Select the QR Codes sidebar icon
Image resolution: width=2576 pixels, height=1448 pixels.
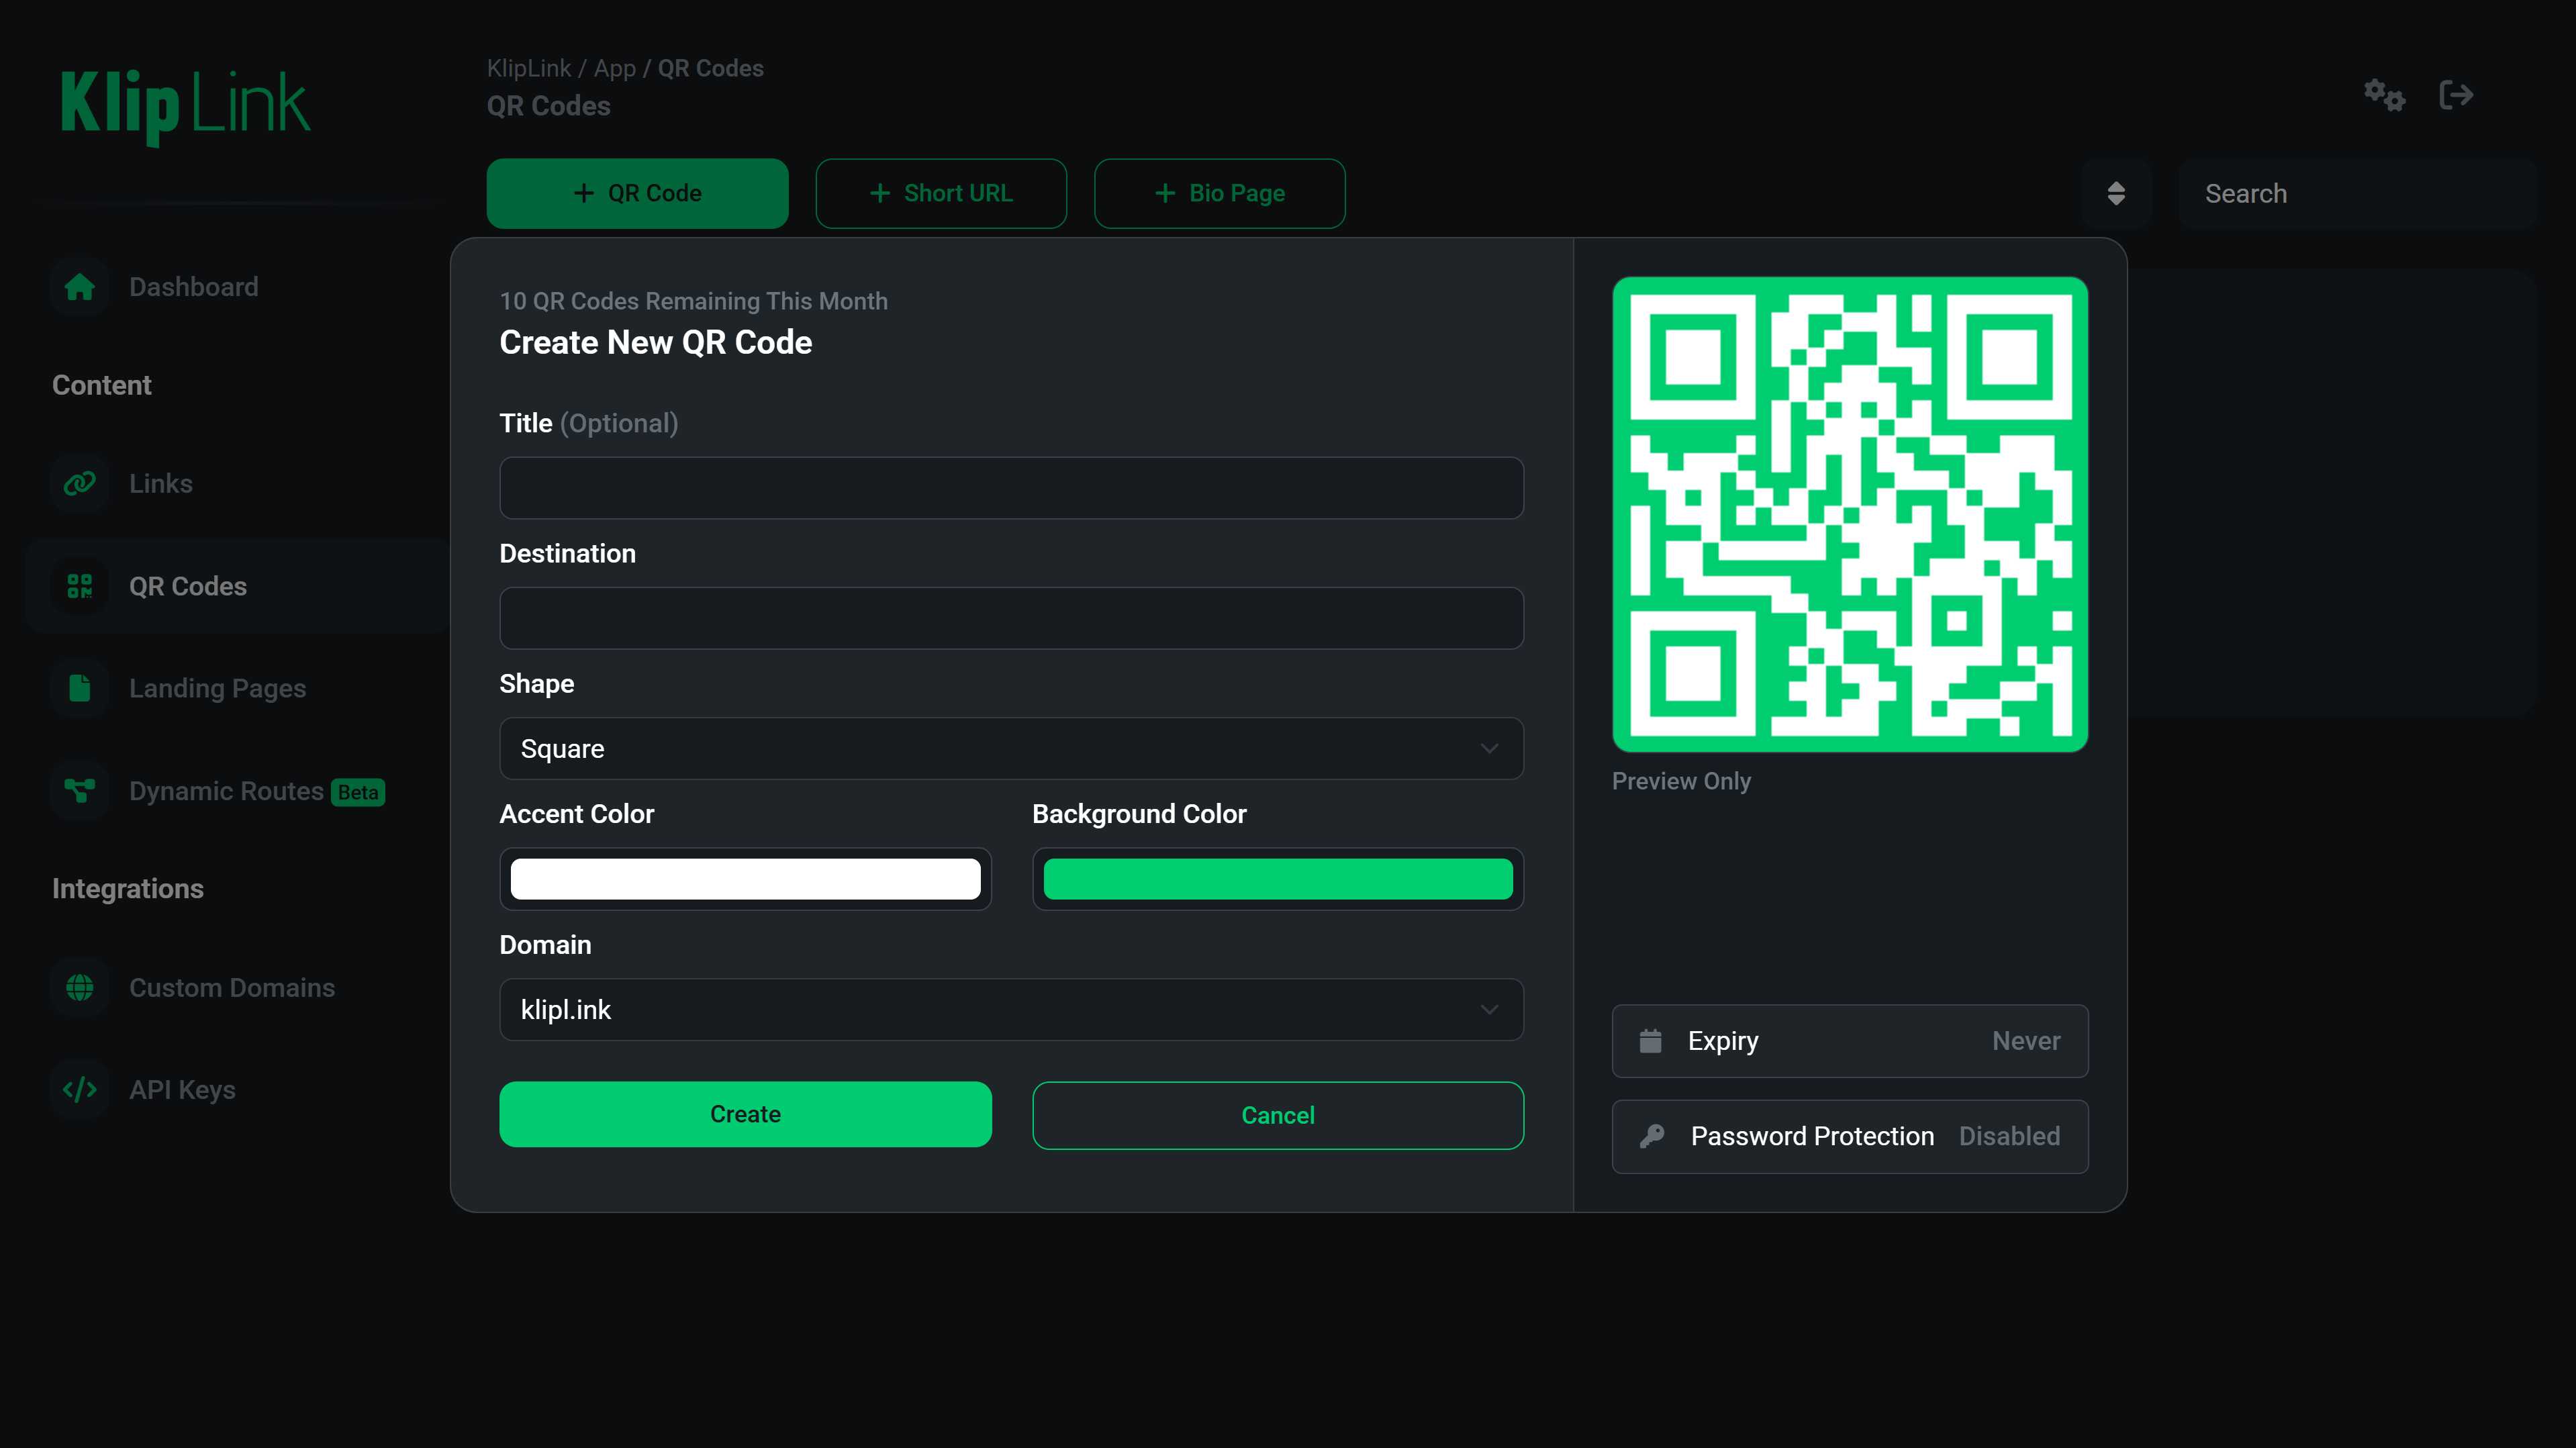[80, 586]
